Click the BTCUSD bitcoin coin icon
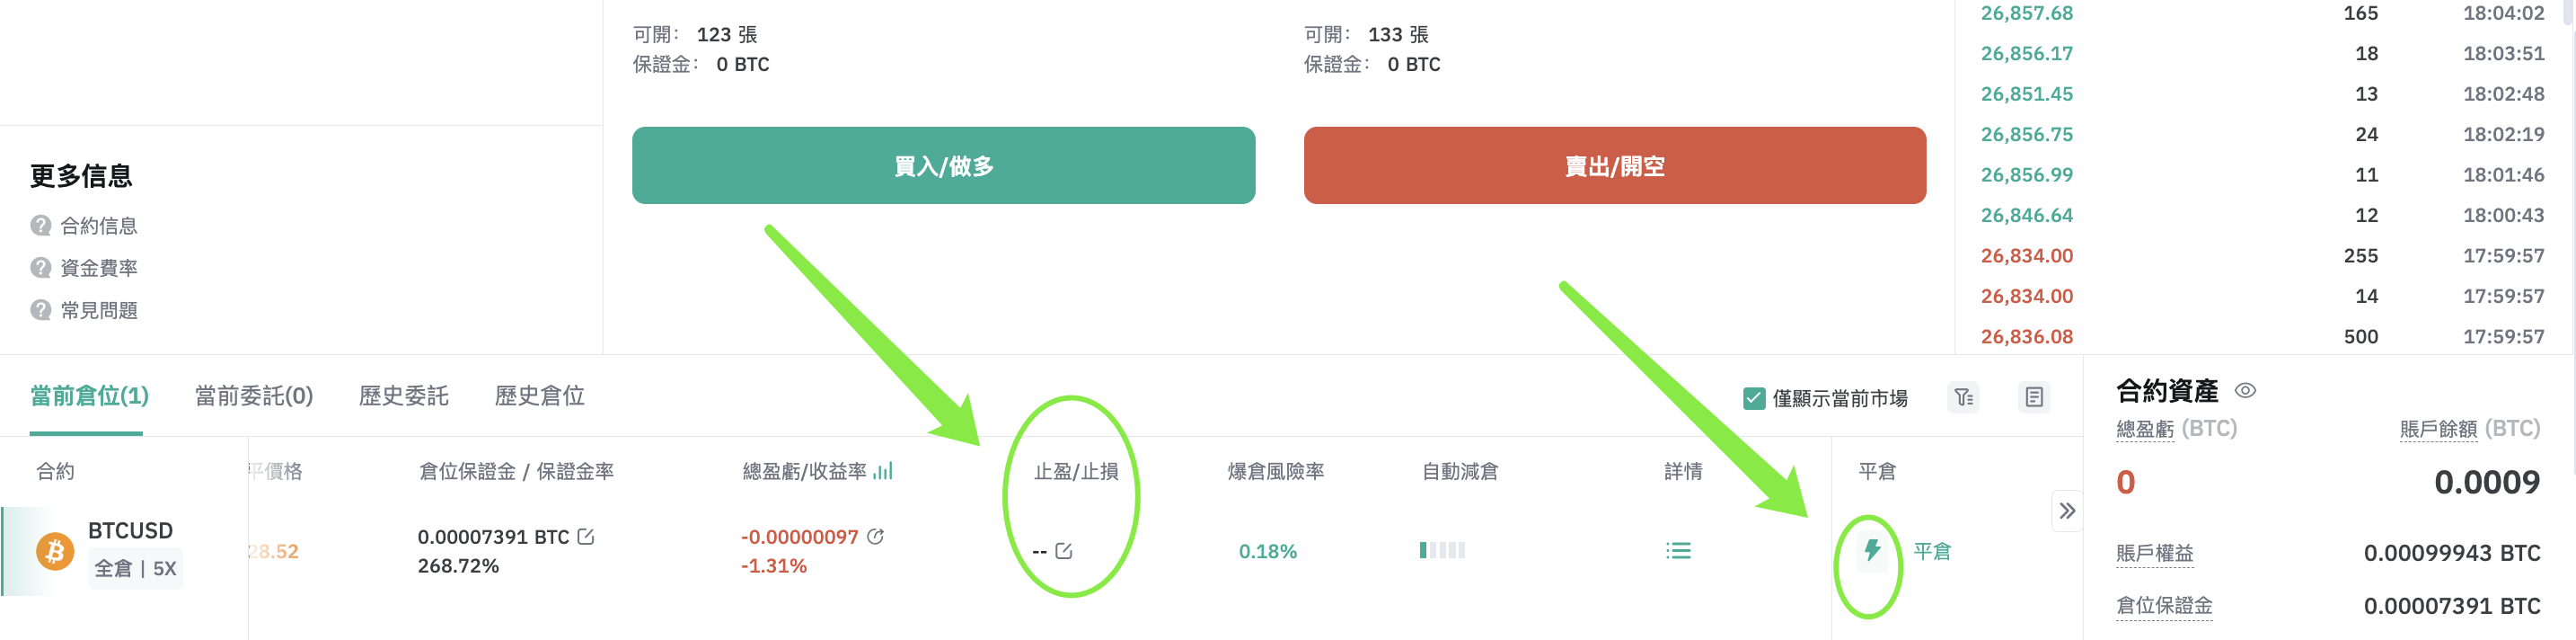 (55, 551)
